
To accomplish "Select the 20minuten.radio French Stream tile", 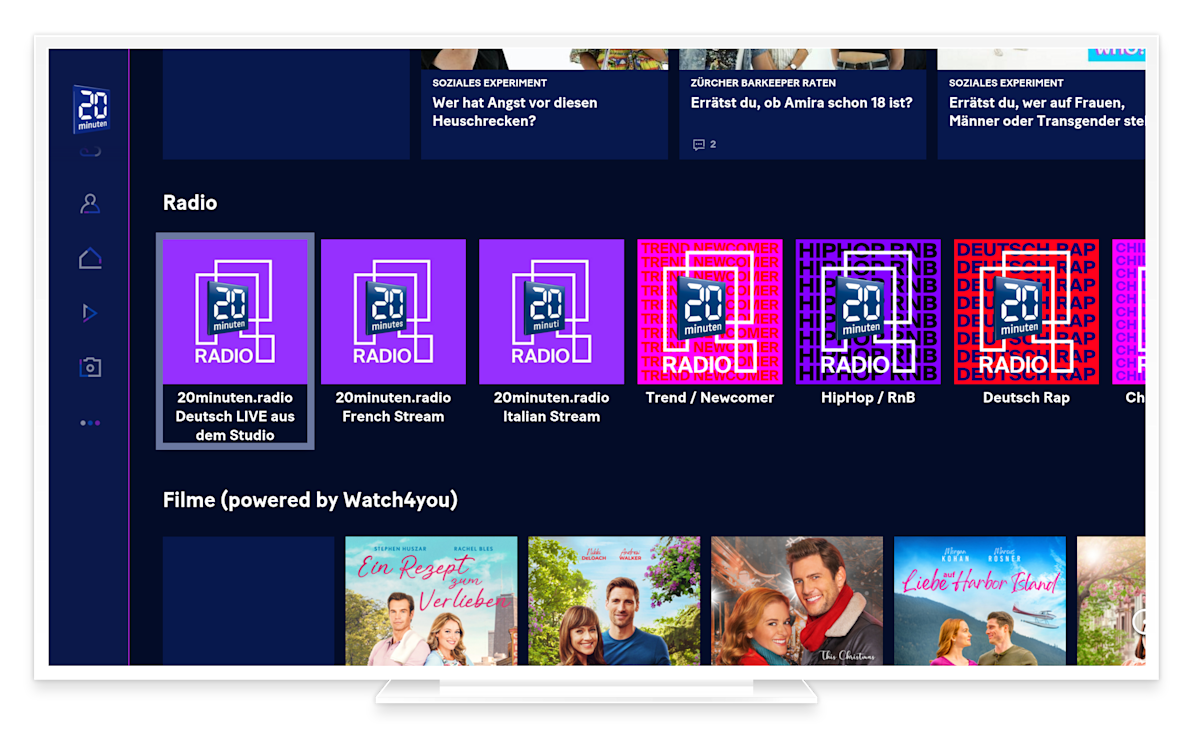I will (393, 332).
